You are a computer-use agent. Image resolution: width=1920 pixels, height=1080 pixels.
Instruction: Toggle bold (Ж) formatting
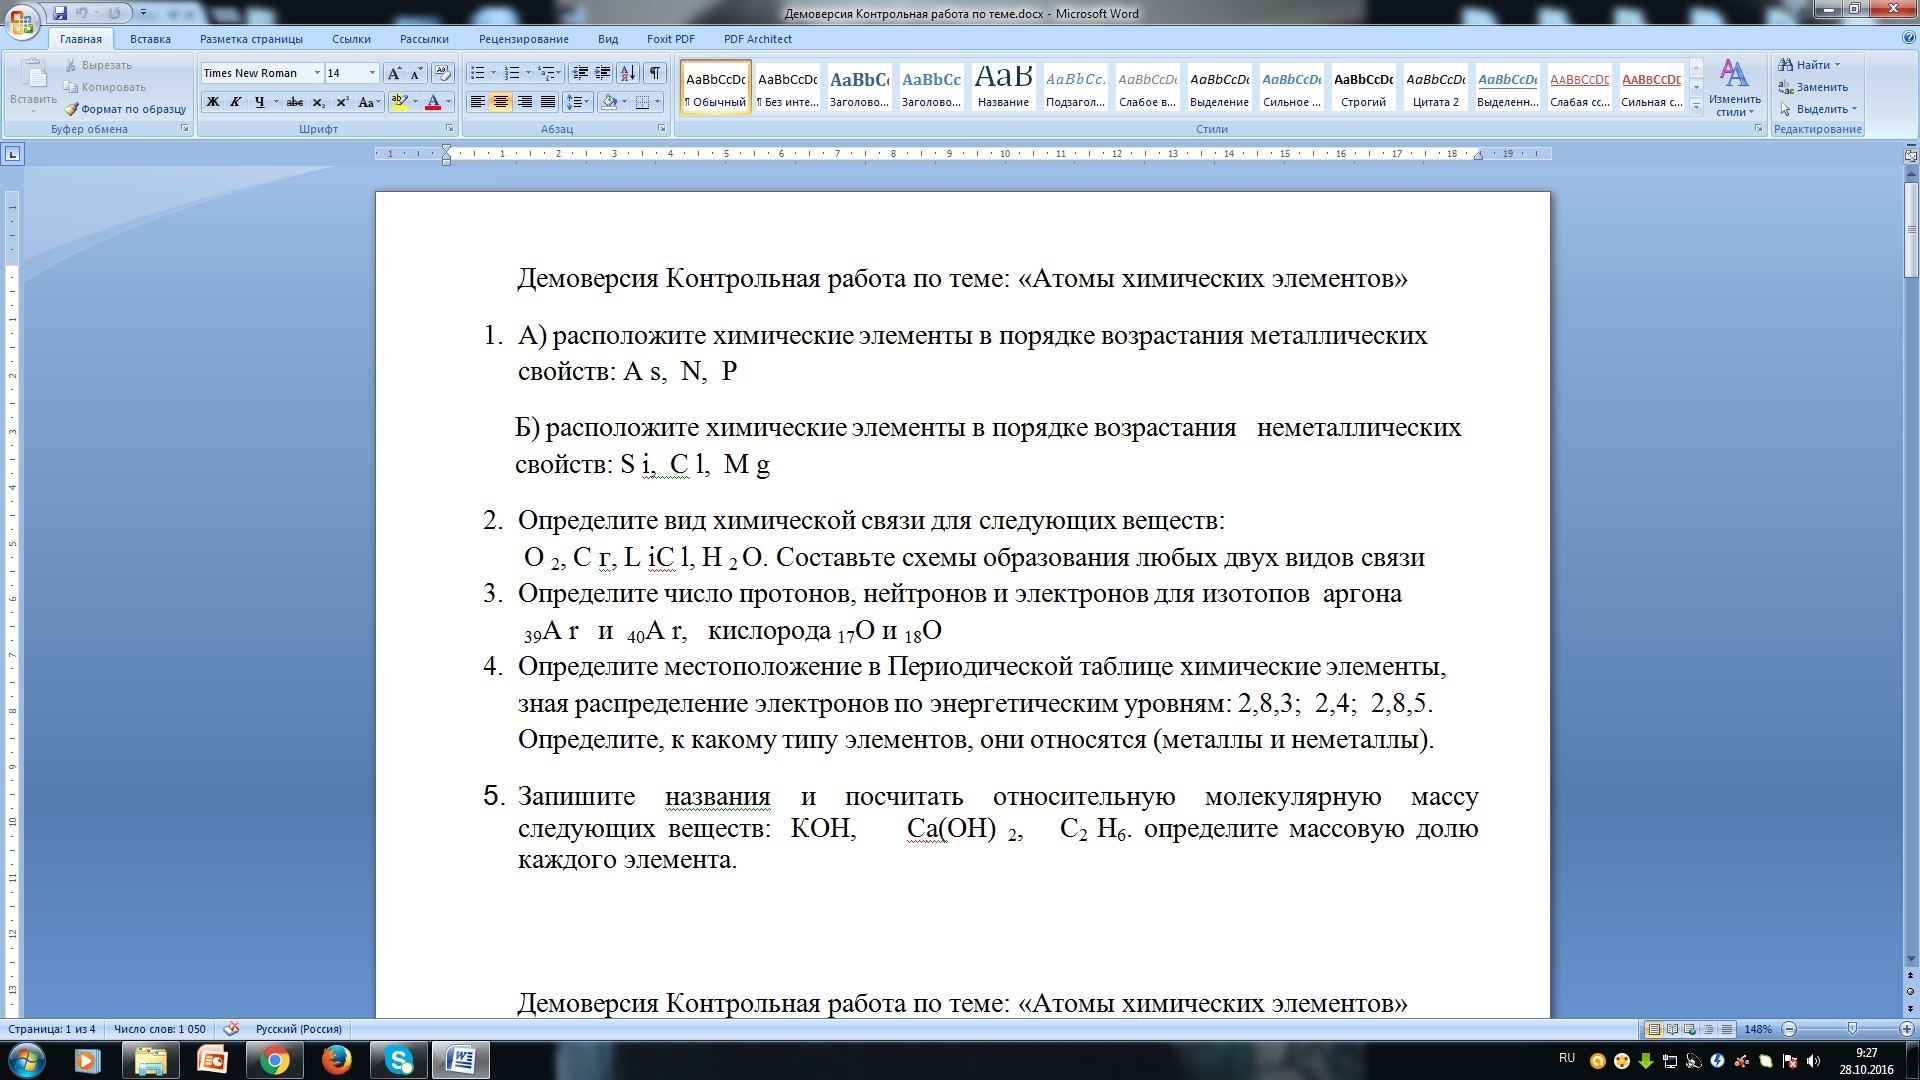[212, 102]
